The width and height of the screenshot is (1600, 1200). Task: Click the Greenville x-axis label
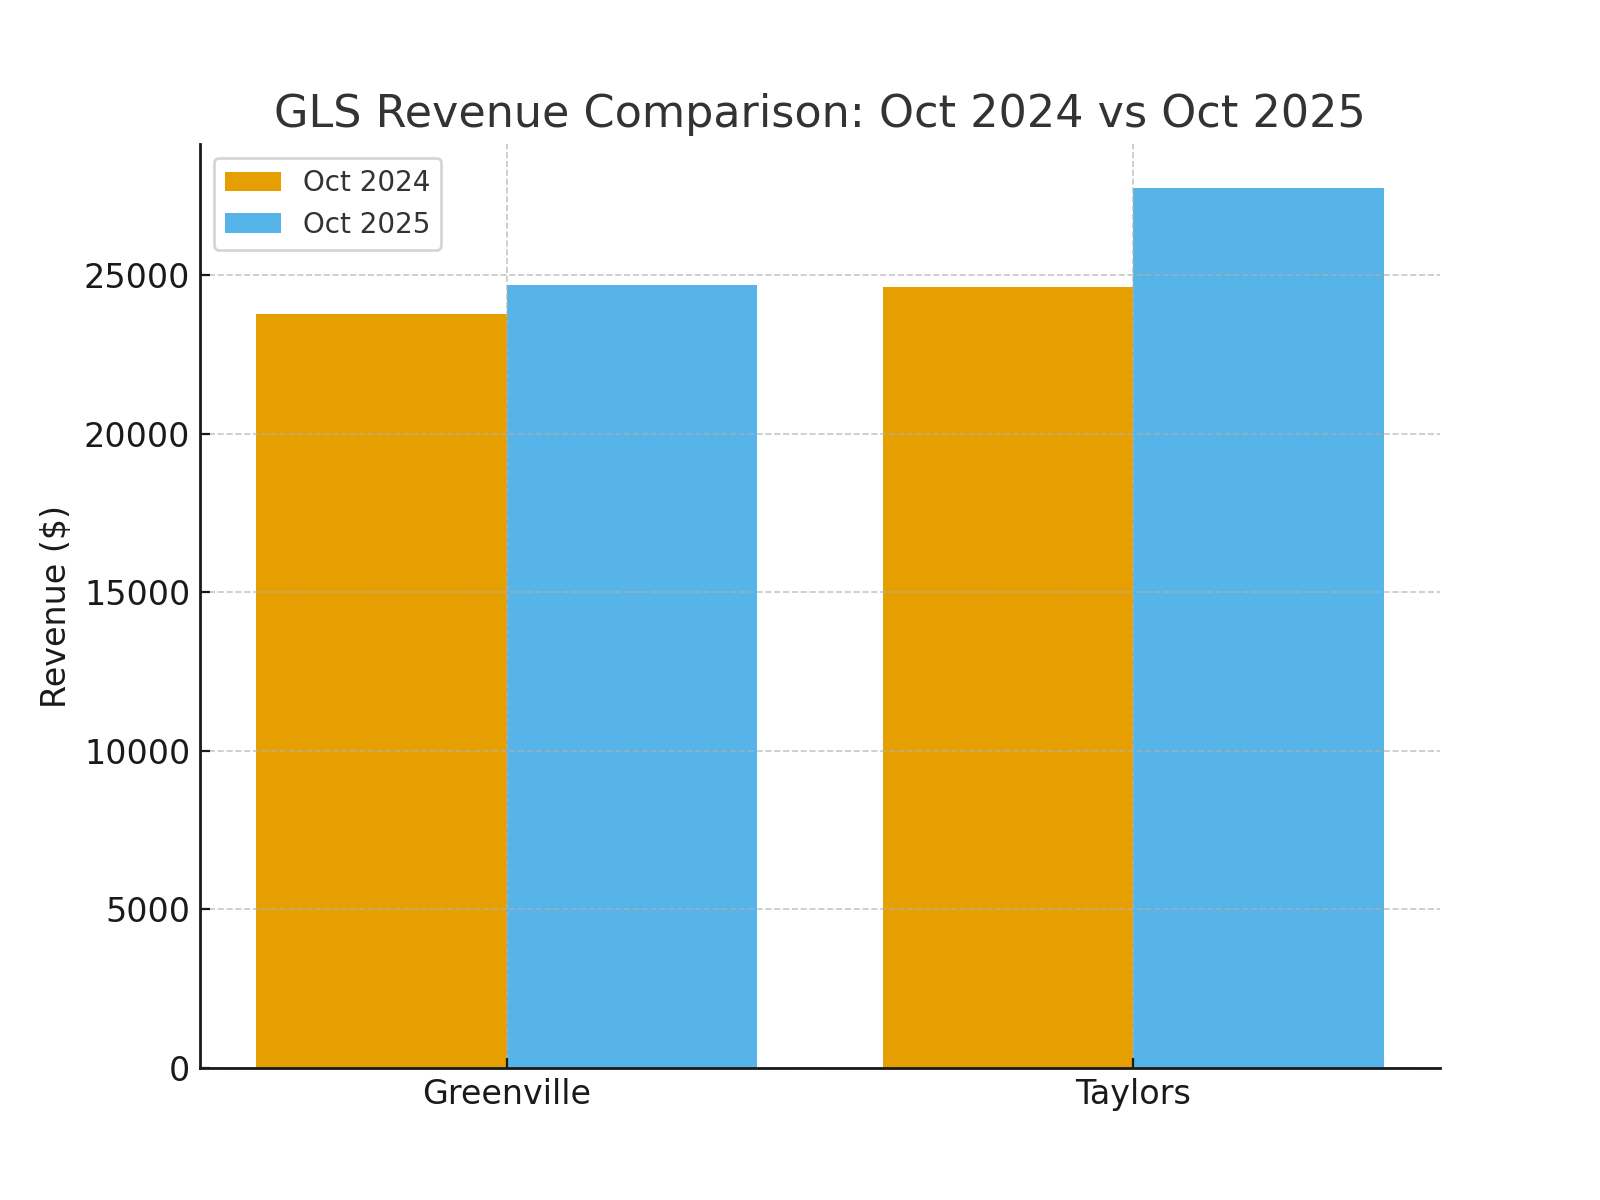pyautogui.click(x=507, y=1093)
